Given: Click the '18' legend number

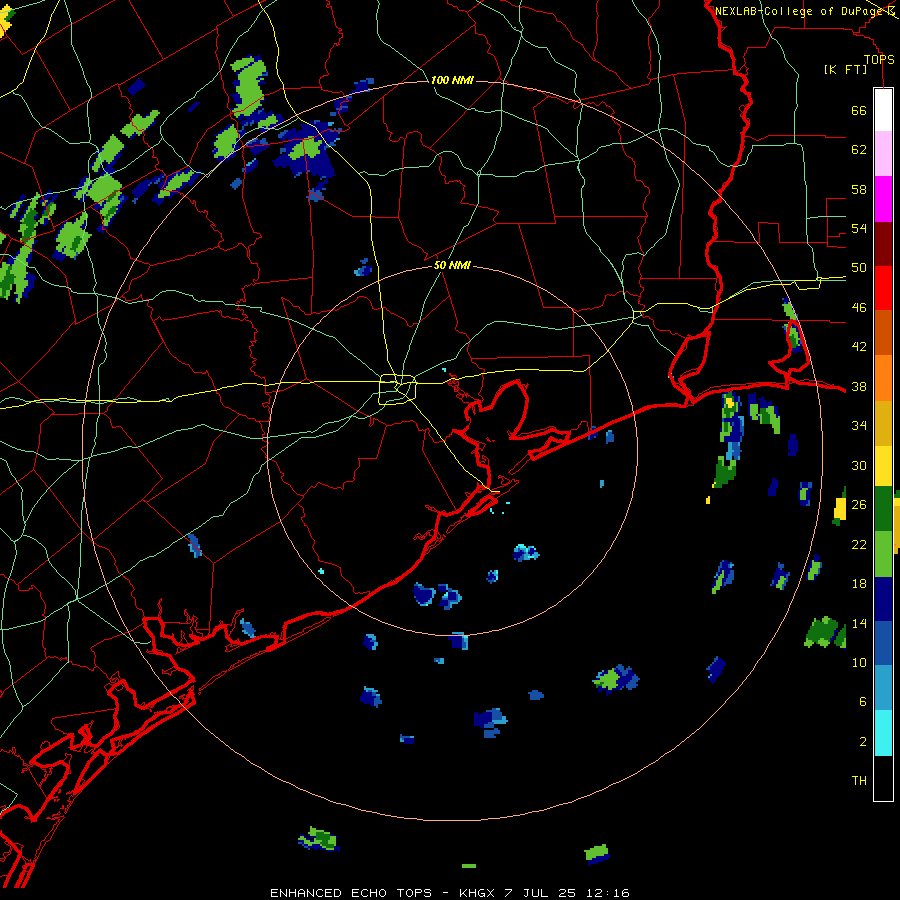Looking at the screenshot, I should click(859, 584).
